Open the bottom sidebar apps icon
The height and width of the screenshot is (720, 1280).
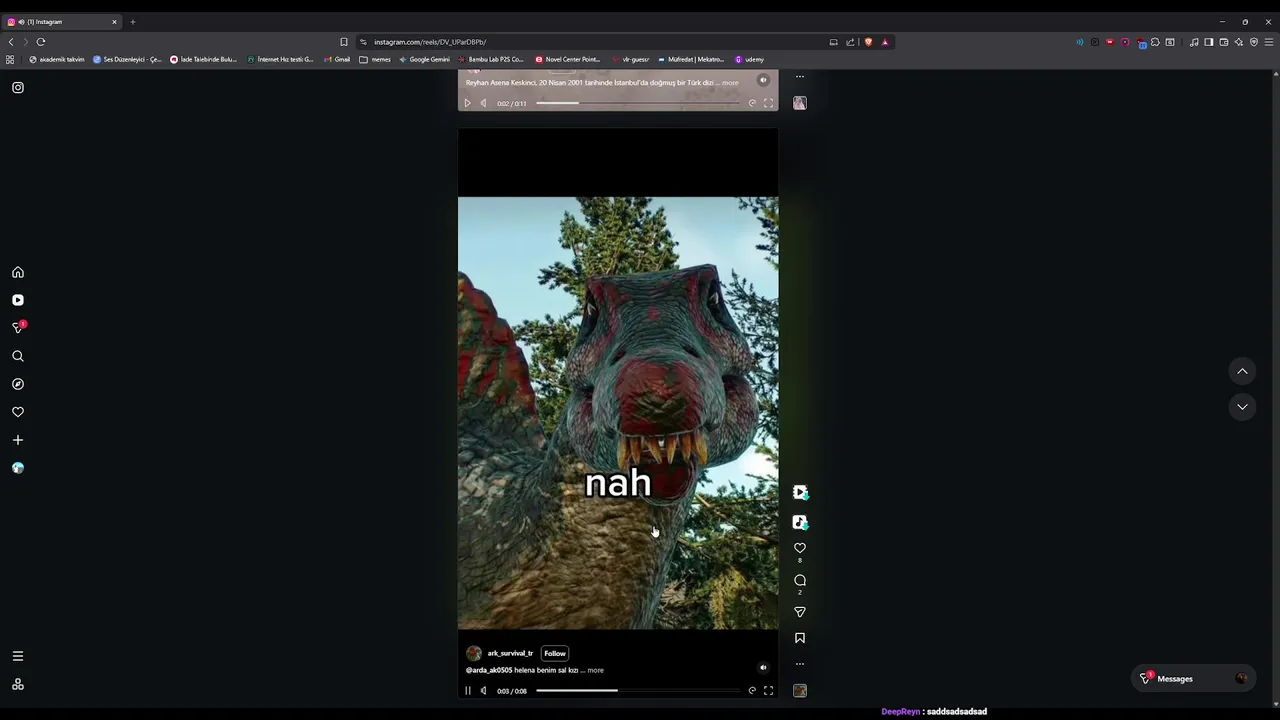18,684
